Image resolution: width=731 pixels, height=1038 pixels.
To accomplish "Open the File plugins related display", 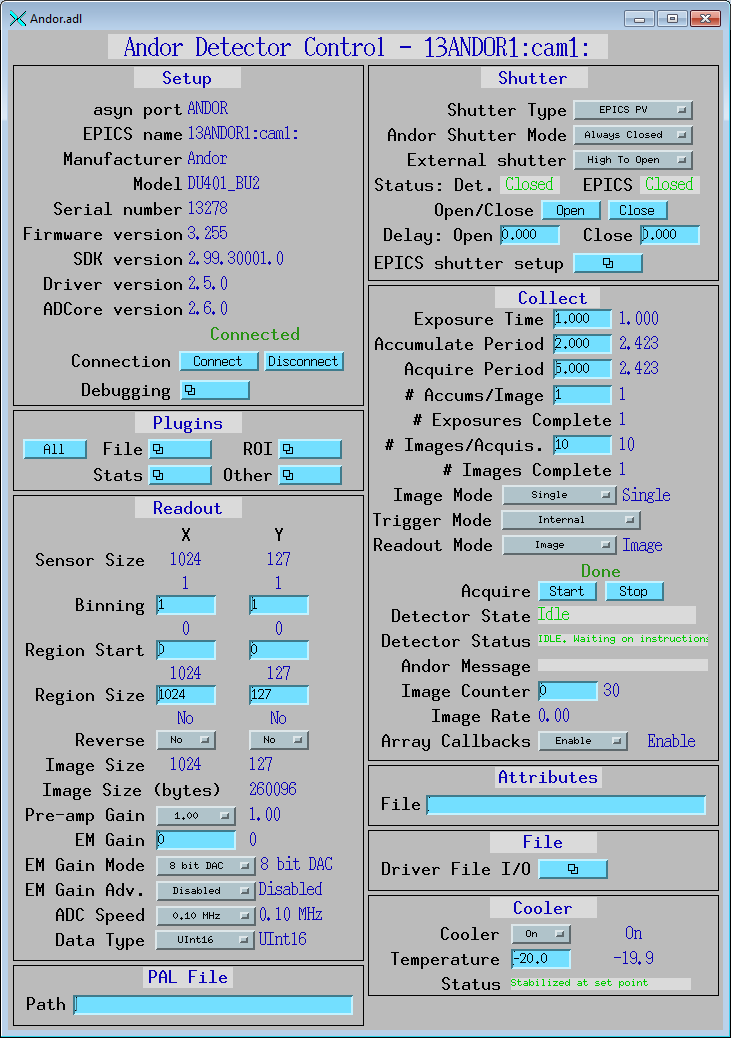I will [180, 449].
